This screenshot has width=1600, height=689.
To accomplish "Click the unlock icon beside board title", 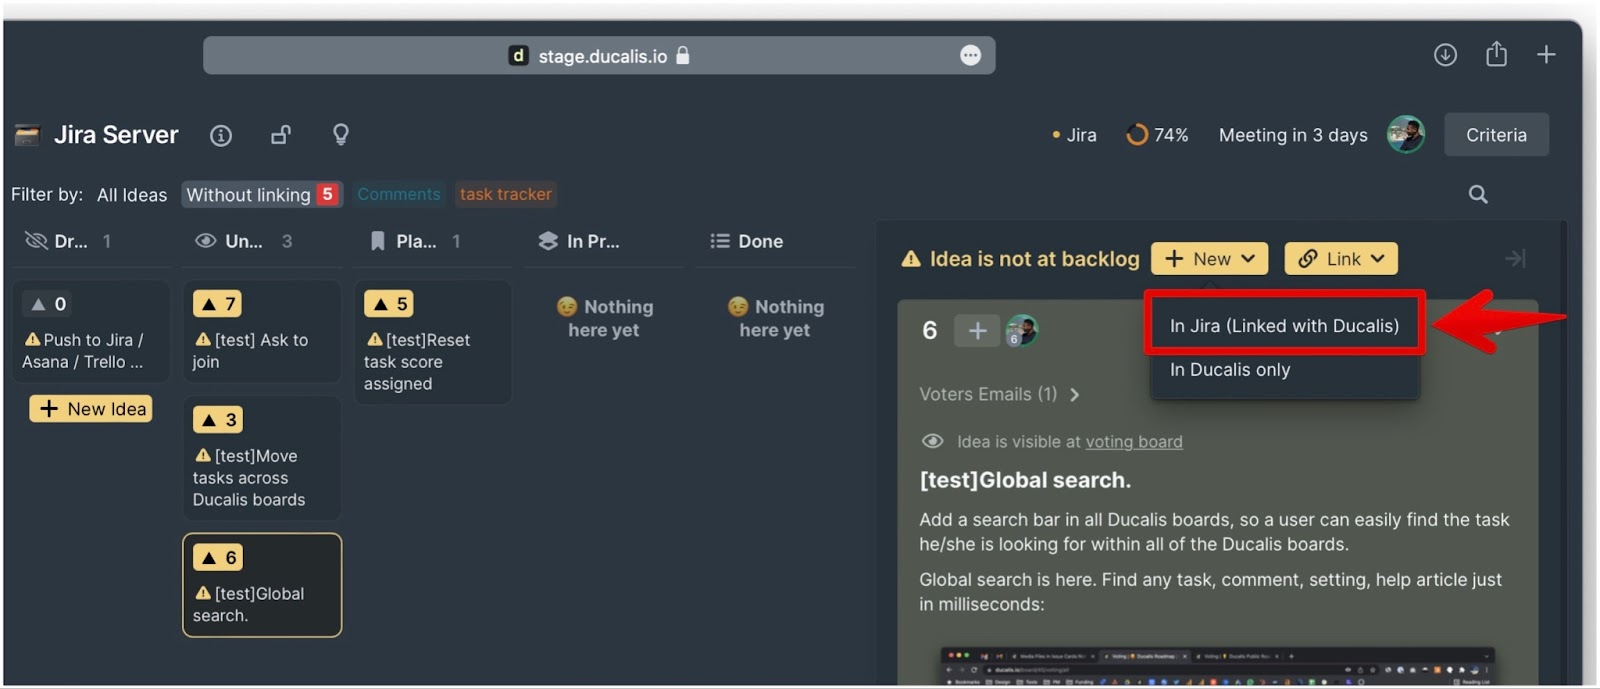I will pyautogui.click(x=281, y=135).
